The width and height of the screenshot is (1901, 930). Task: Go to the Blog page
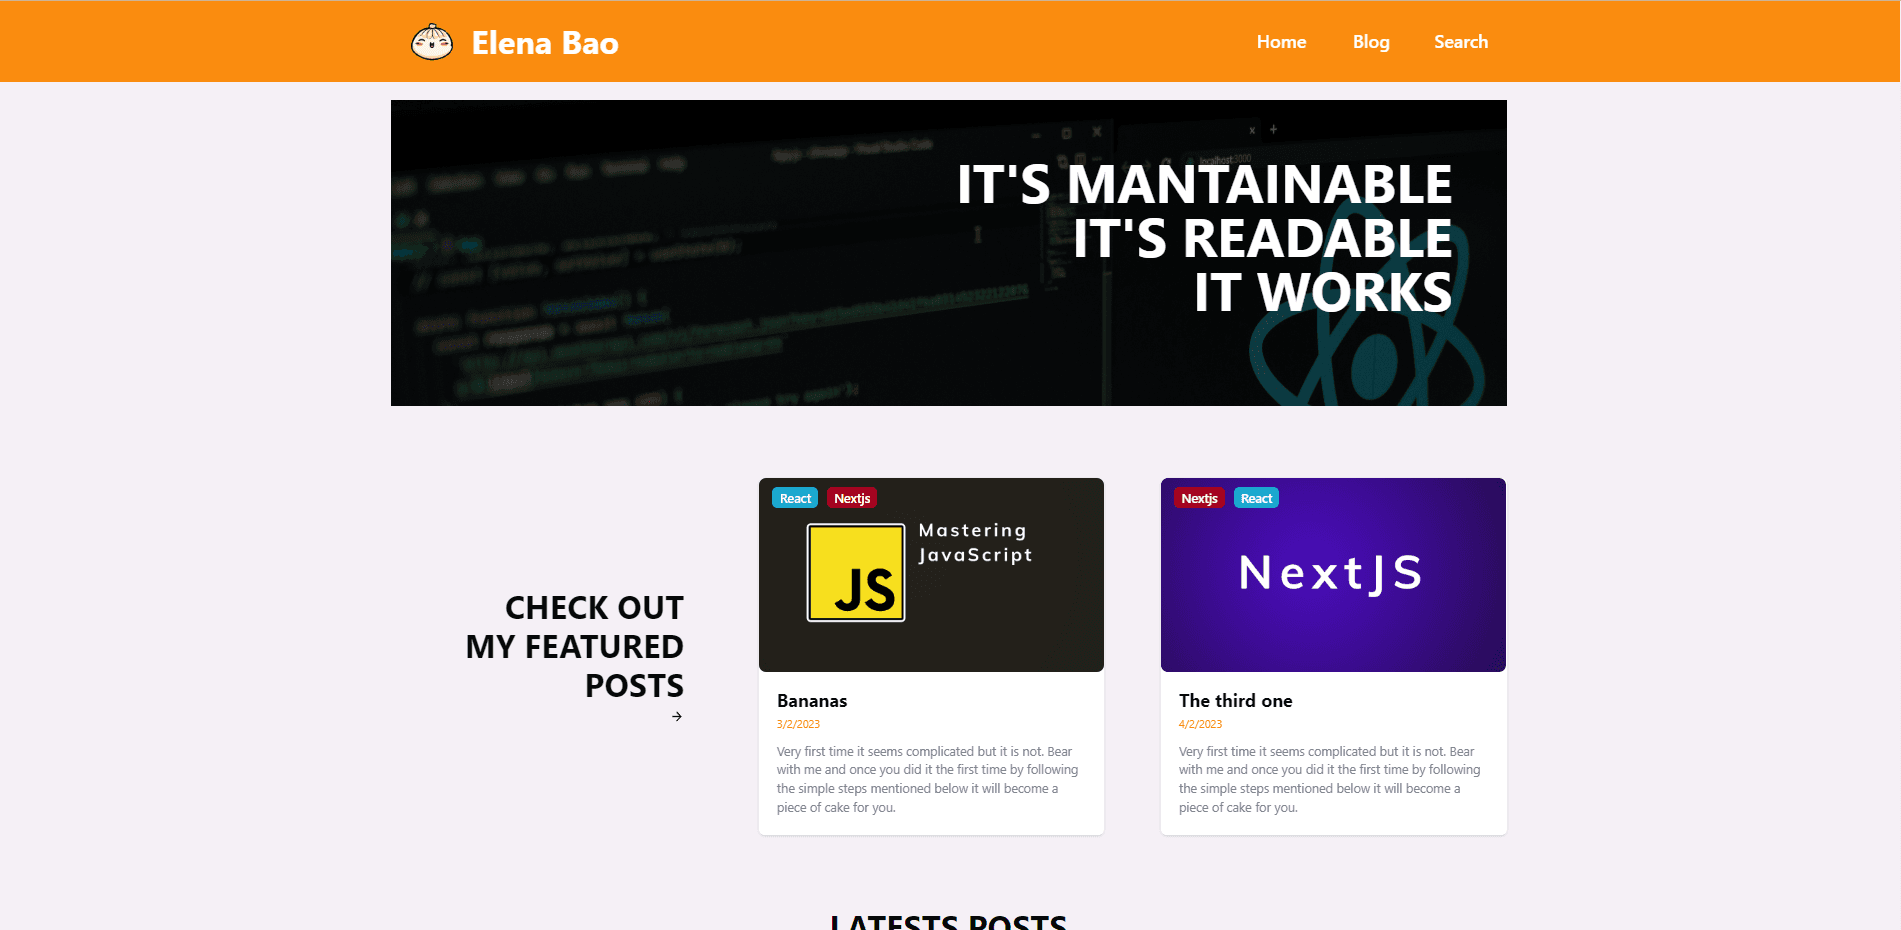[1371, 42]
